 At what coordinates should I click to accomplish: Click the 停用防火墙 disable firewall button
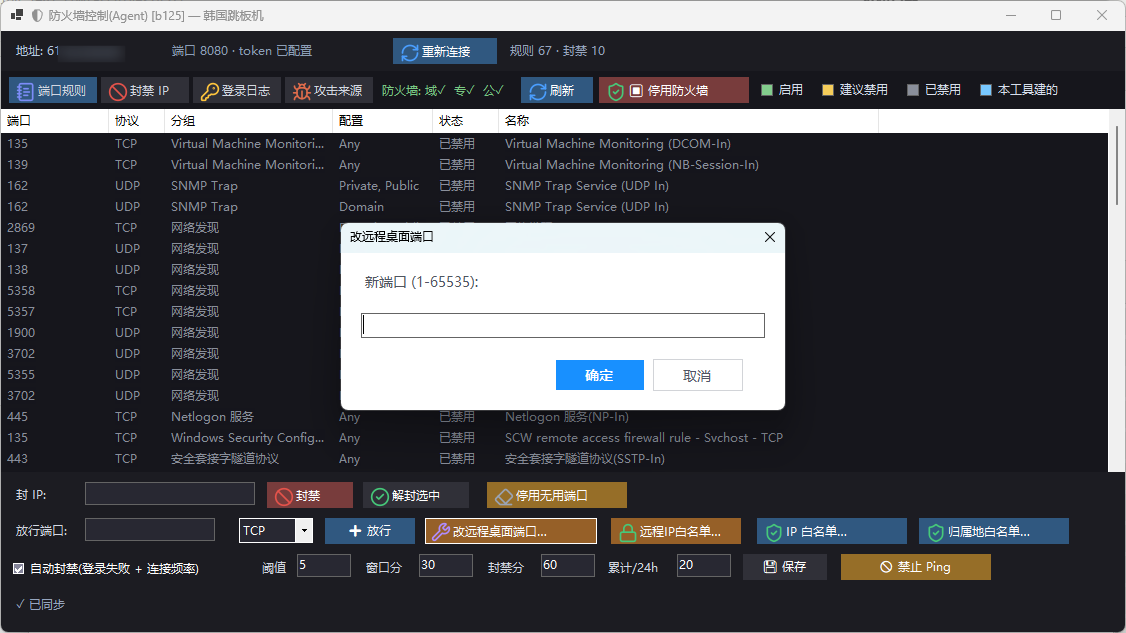(674, 91)
